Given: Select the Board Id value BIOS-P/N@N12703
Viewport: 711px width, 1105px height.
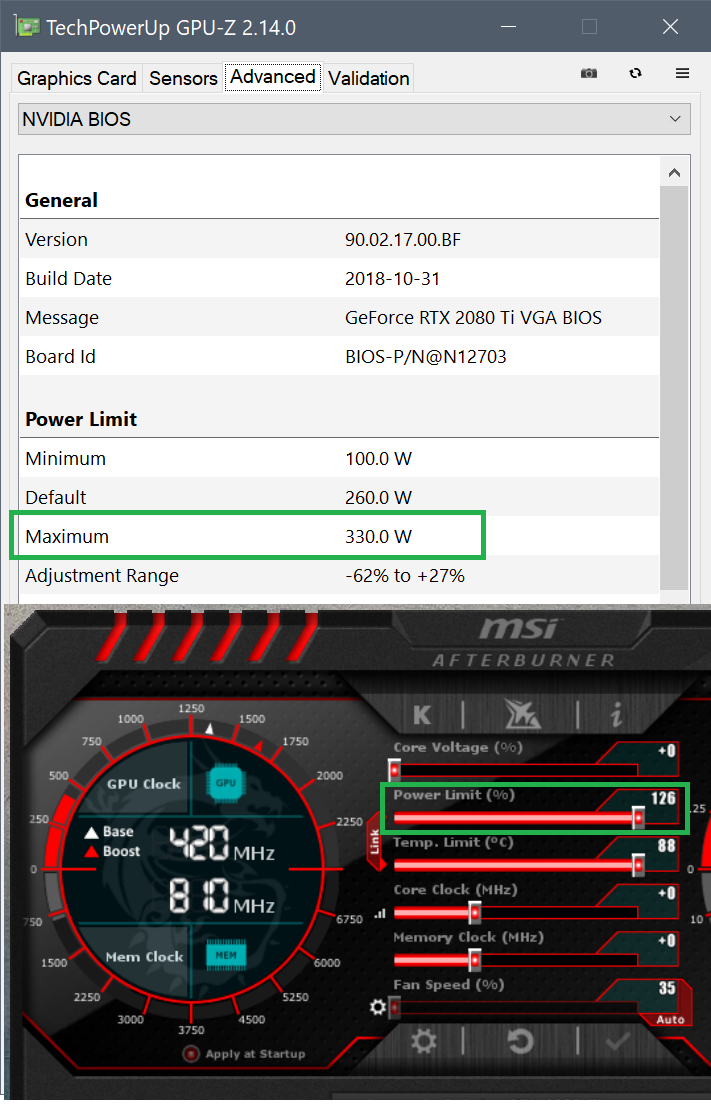Looking at the screenshot, I should (426, 357).
